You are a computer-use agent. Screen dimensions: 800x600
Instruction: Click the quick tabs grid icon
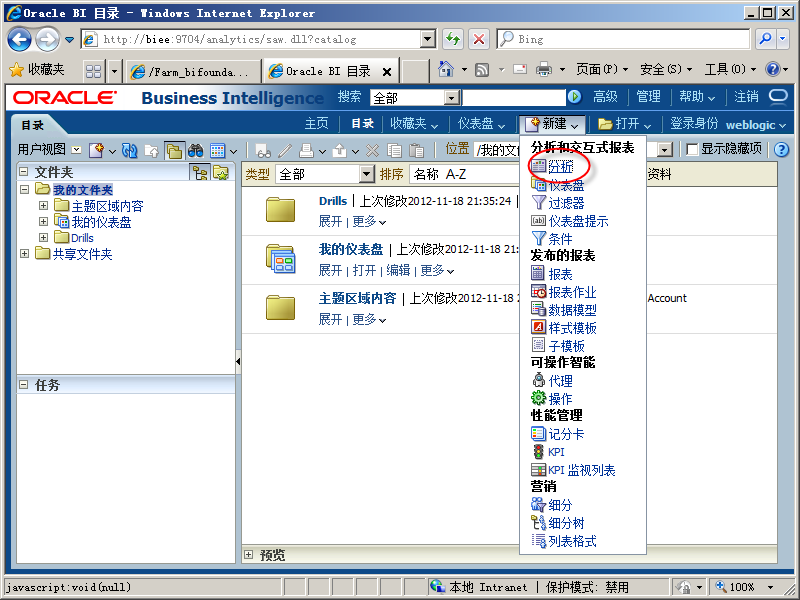click(x=93, y=71)
